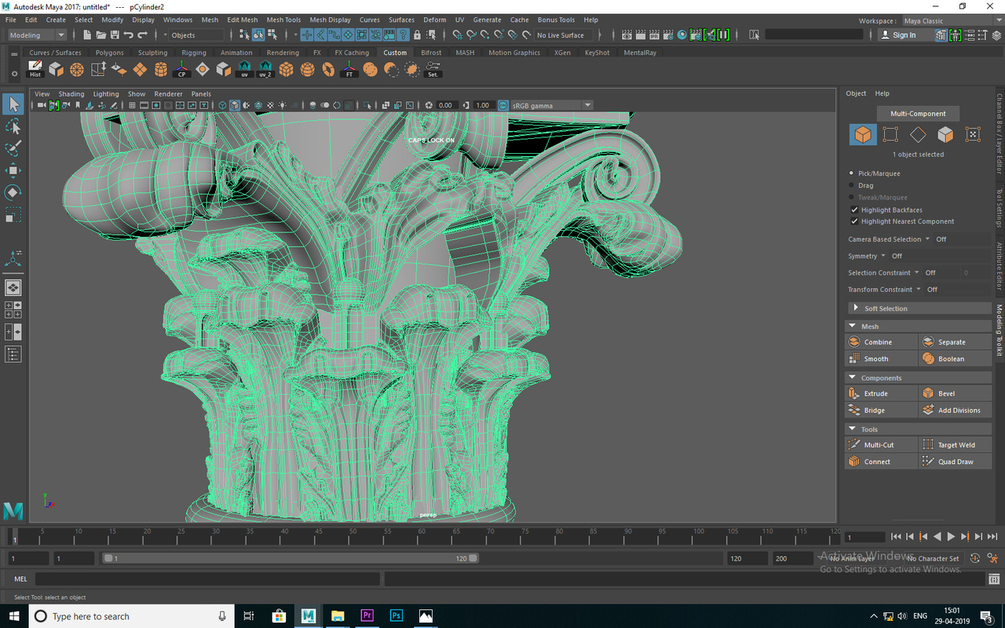Activate the Paint Selection brush tool
Viewport: 1005px width, 628px height.
point(13,149)
